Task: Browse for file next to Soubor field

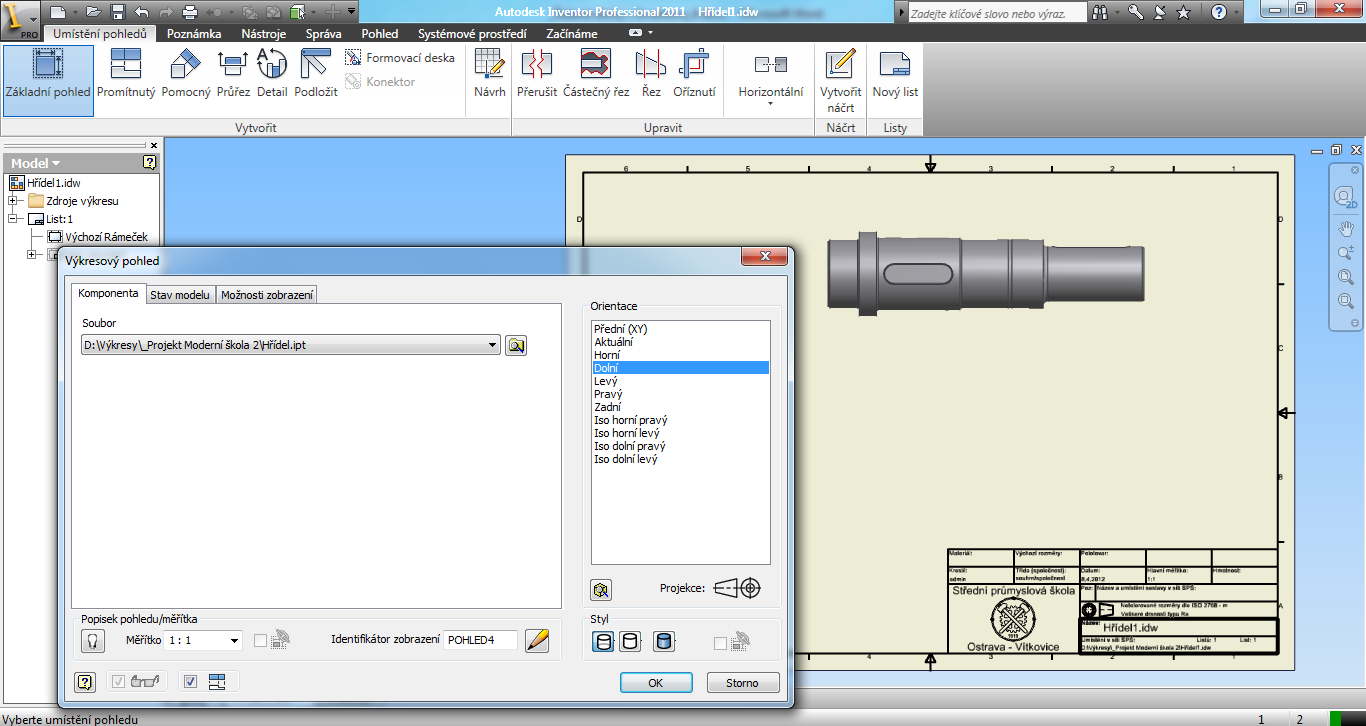Action: 515,346
